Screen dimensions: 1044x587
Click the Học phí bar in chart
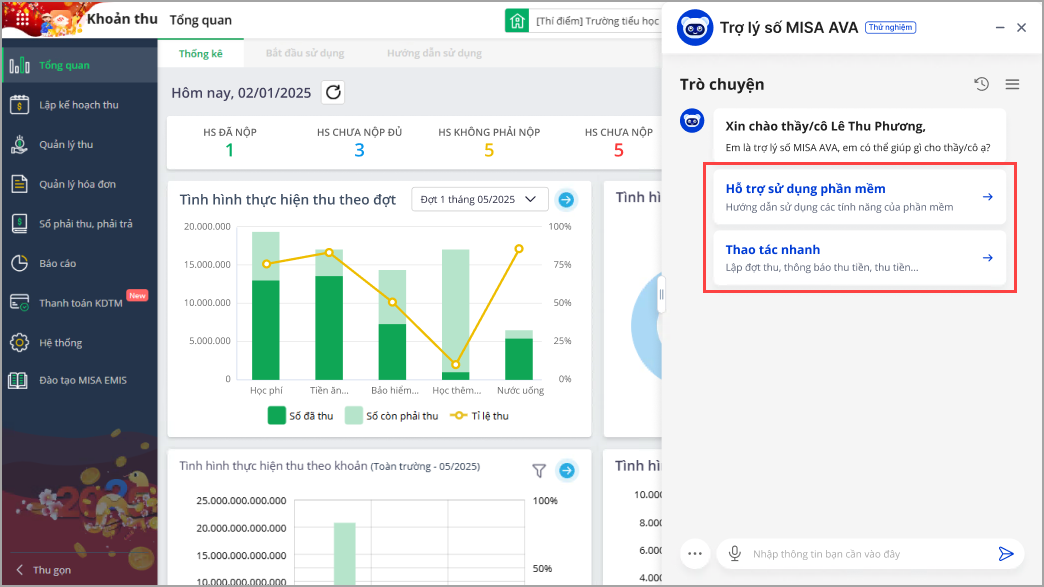pyautogui.click(x=266, y=306)
